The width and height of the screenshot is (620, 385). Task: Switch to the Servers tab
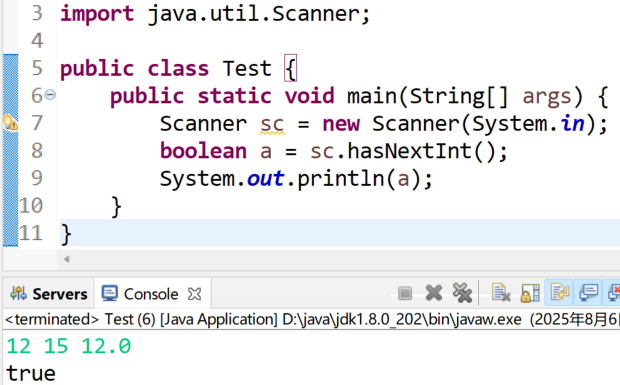coord(48,294)
